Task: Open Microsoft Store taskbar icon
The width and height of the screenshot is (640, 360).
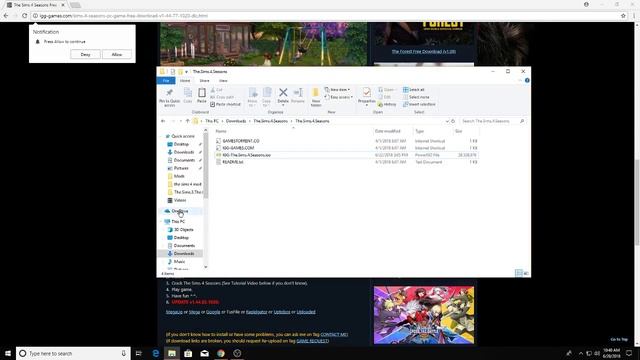Action: 188,353
